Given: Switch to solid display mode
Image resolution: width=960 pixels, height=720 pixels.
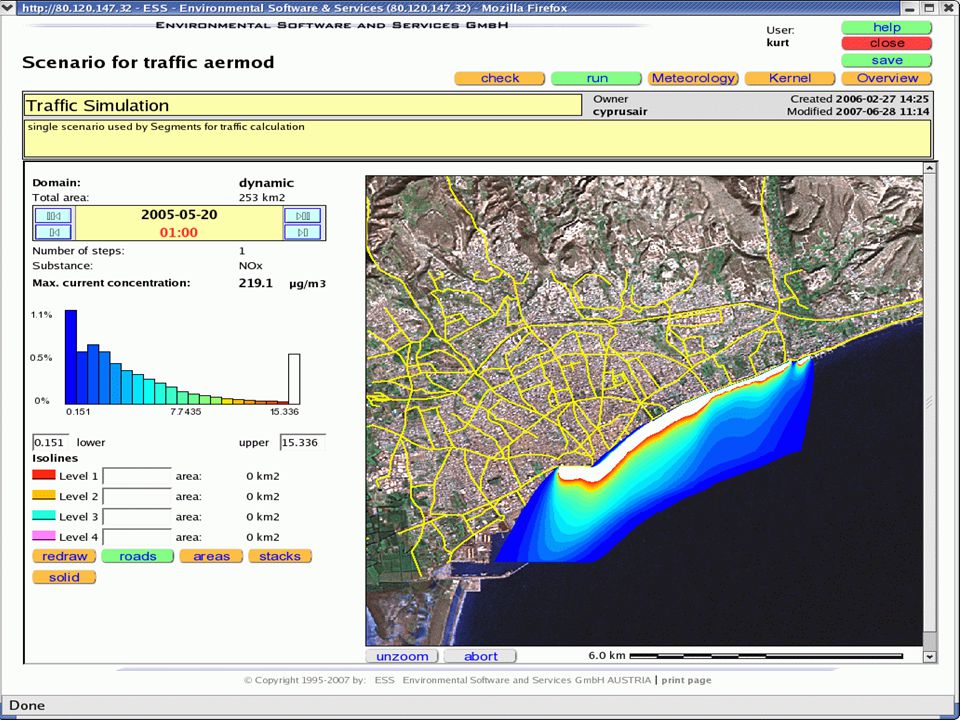Looking at the screenshot, I should coord(64,577).
